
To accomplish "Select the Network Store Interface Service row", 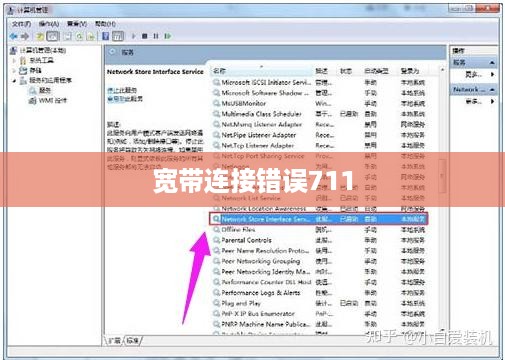I will point(319,219).
